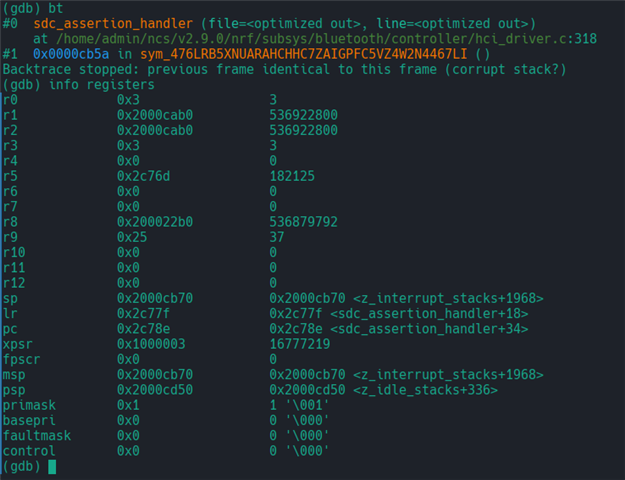Click the 'bt' command on the first line

pos(56,8)
